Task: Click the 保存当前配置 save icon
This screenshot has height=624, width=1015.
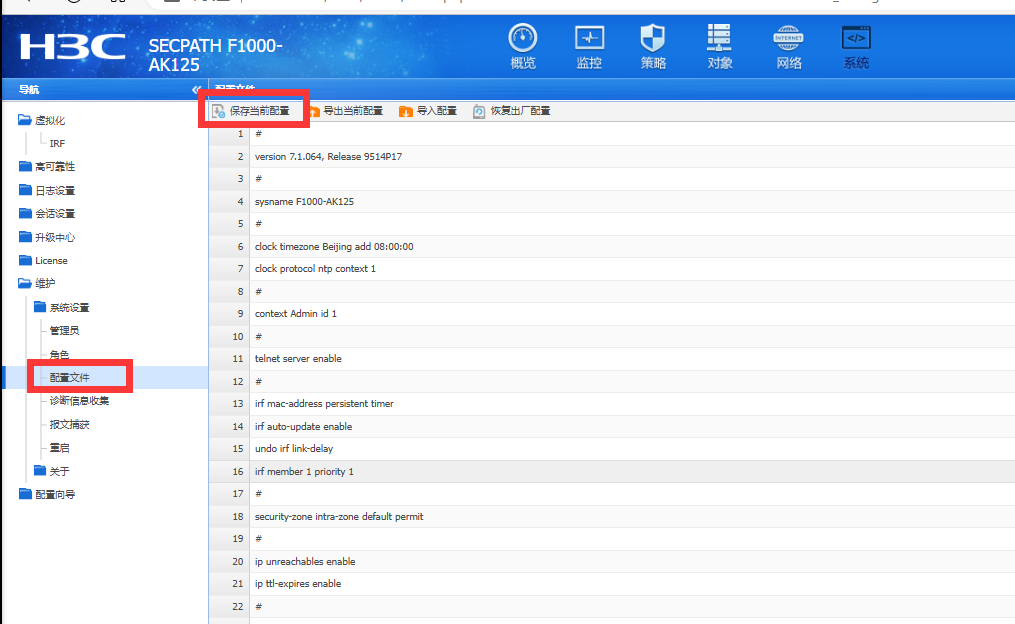Action: 219,111
